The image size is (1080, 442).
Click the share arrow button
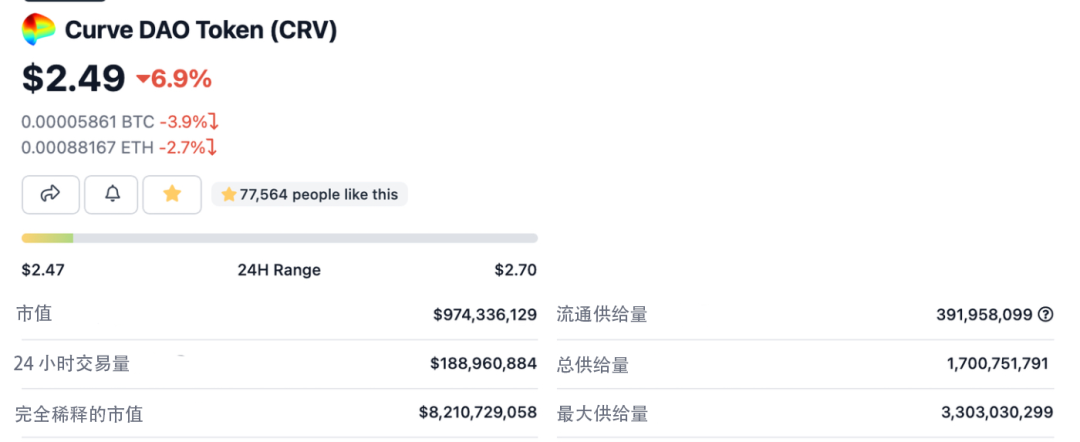click(51, 195)
